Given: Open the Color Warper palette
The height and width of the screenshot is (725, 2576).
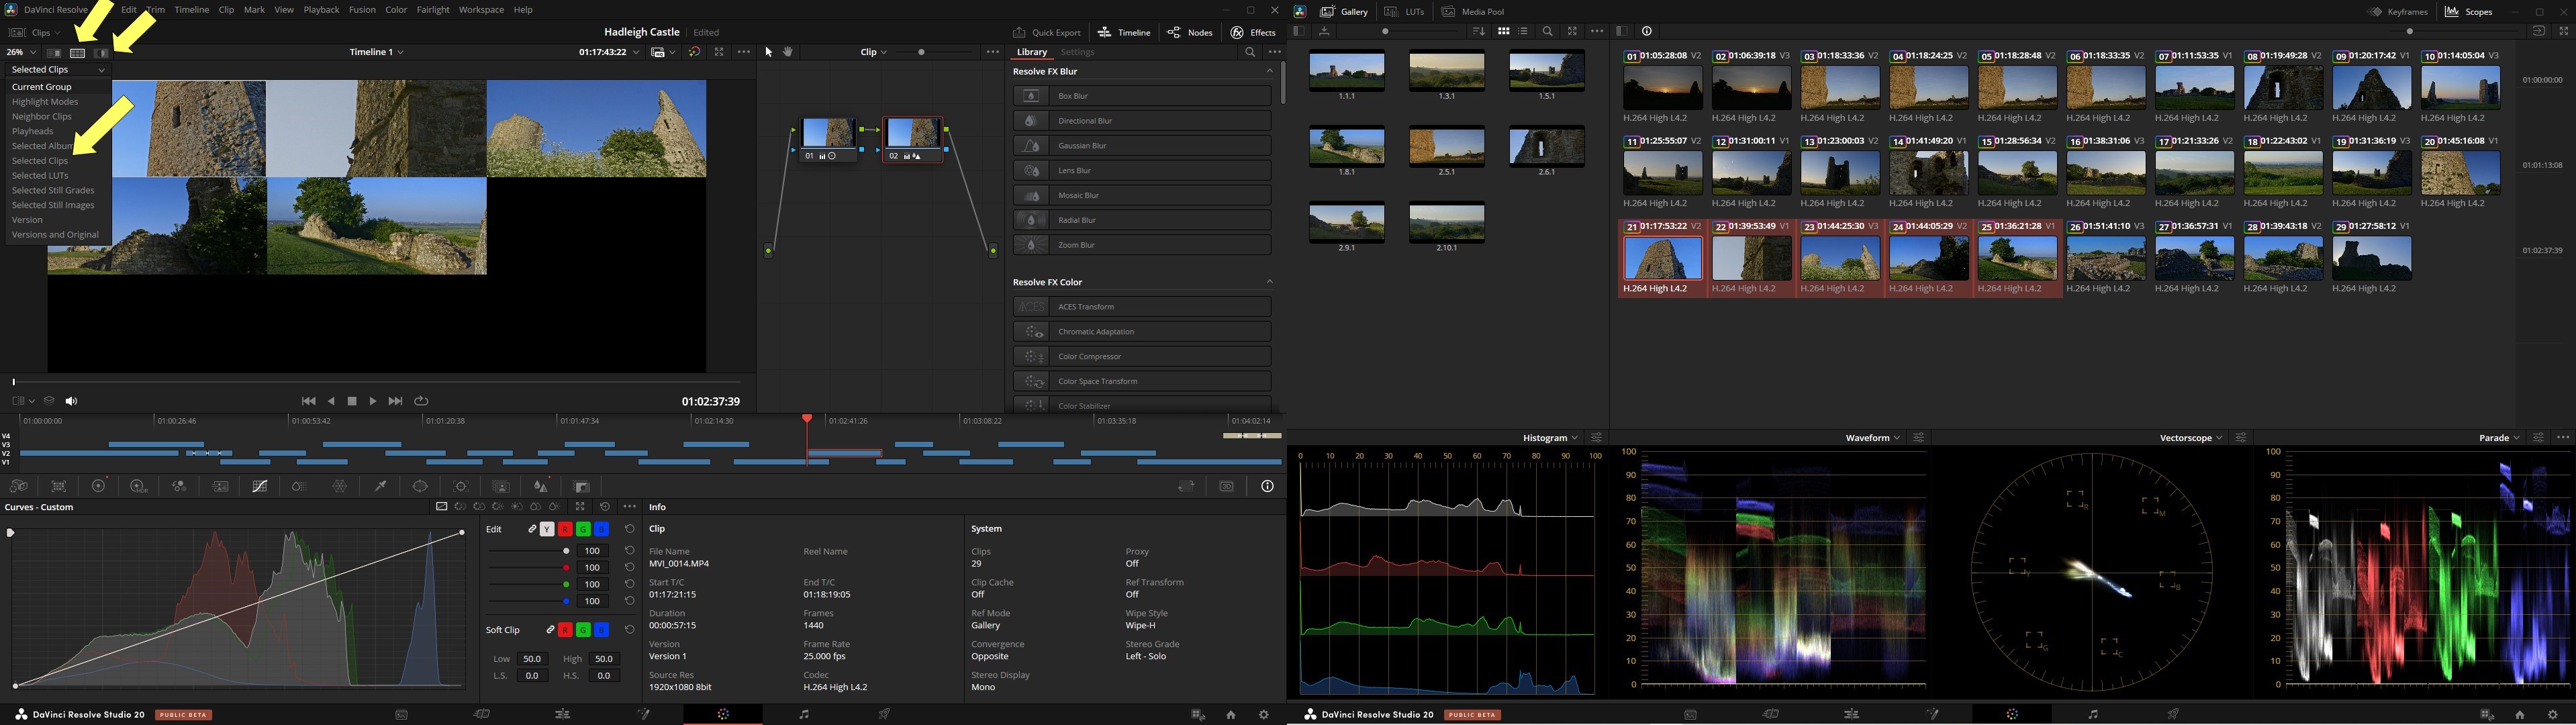Looking at the screenshot, I should point(340,486).
